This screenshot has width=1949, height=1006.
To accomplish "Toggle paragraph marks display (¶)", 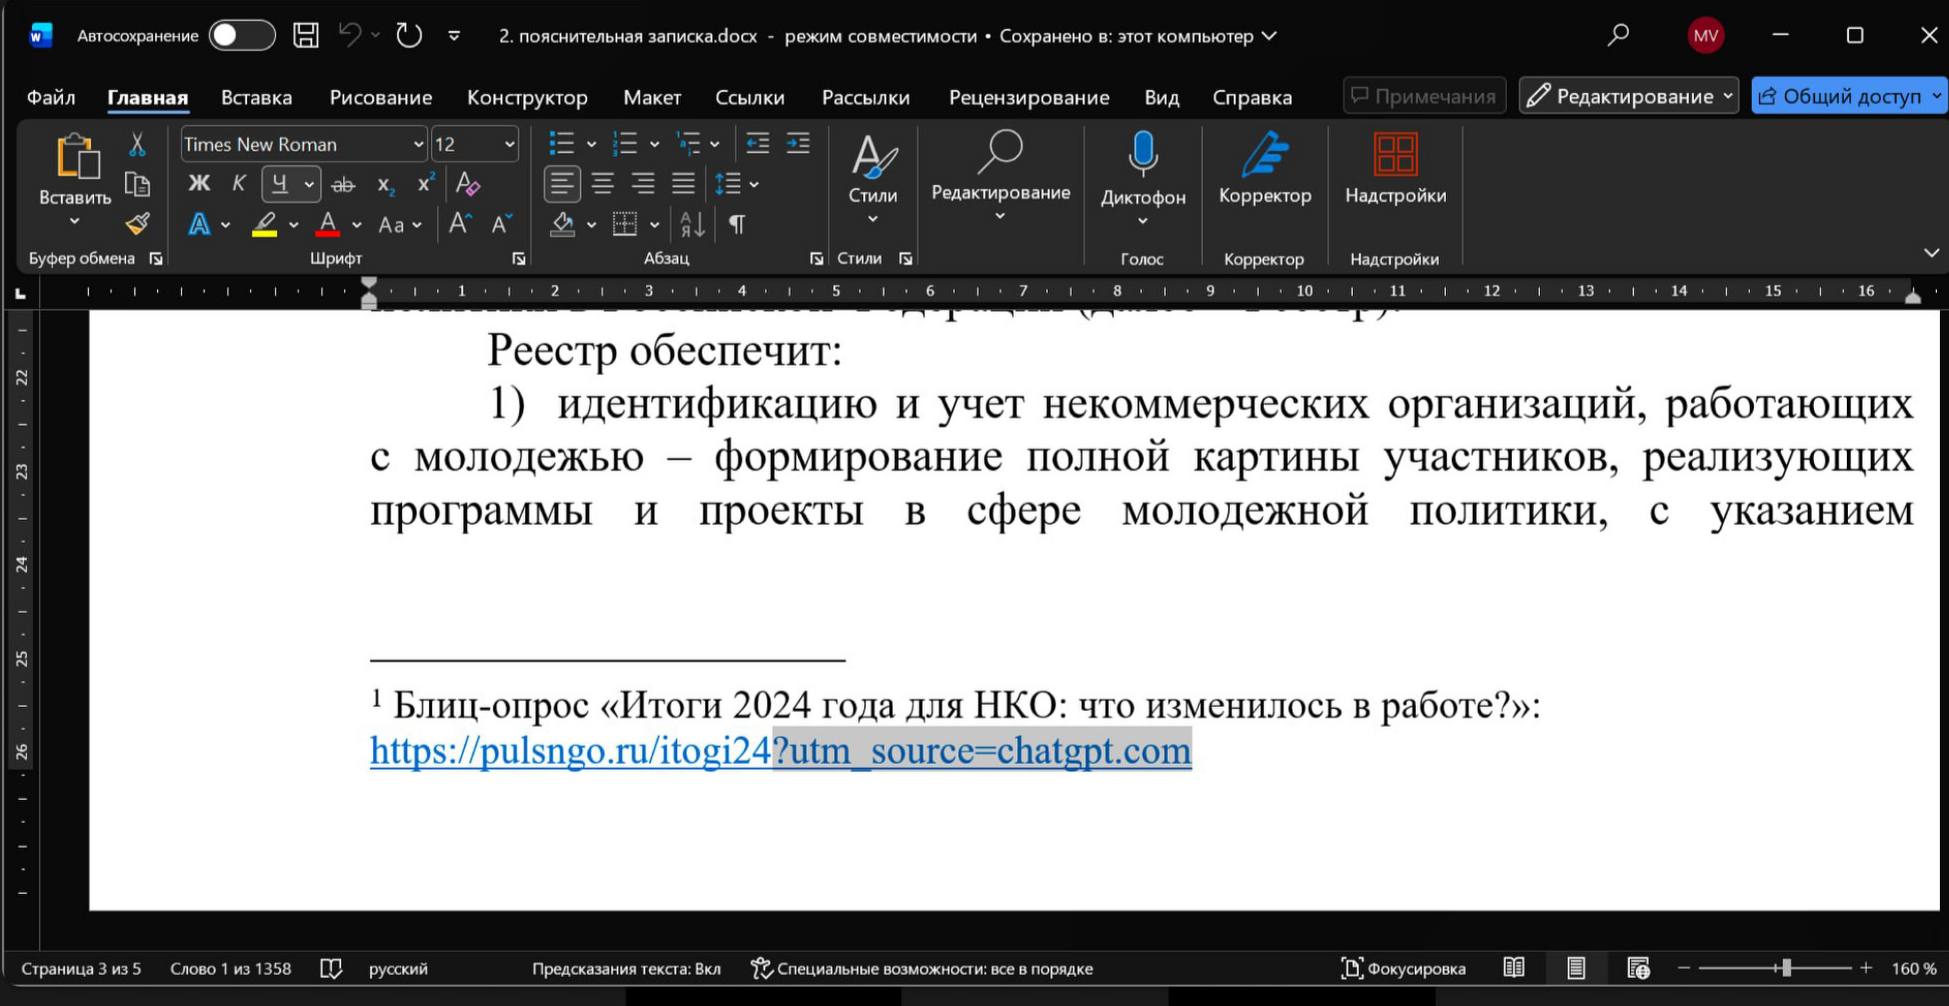I will pyautogui.click(x=737, y=224).
